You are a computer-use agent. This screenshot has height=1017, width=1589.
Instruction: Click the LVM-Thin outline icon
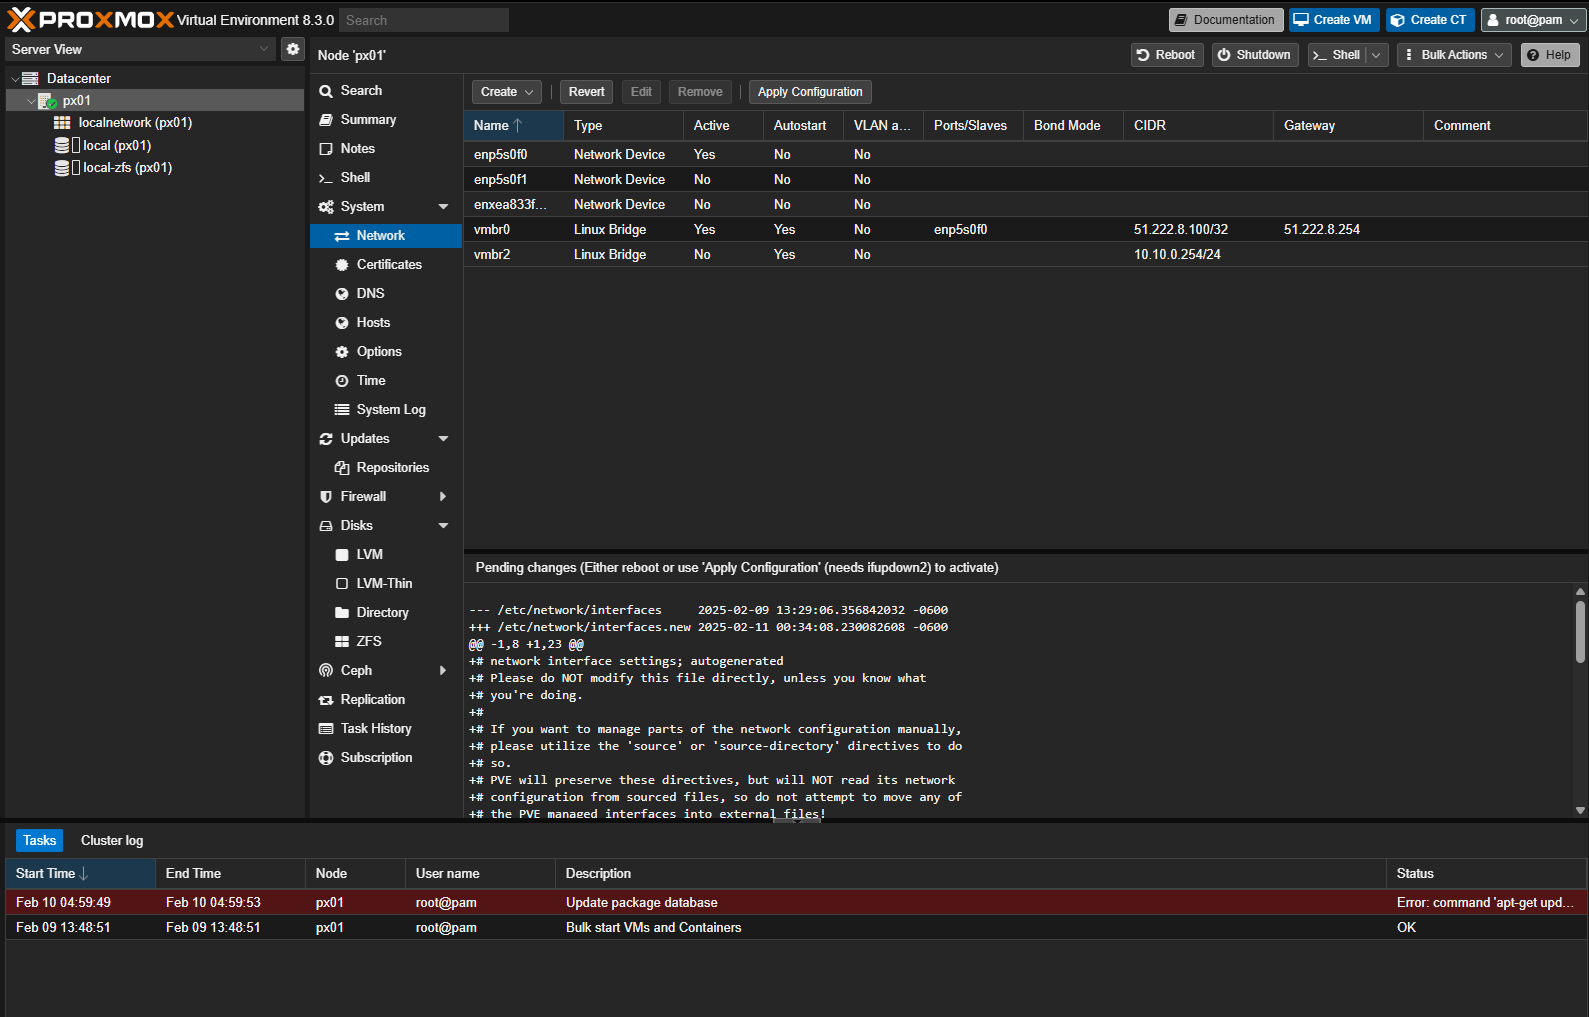pos(342,583)
